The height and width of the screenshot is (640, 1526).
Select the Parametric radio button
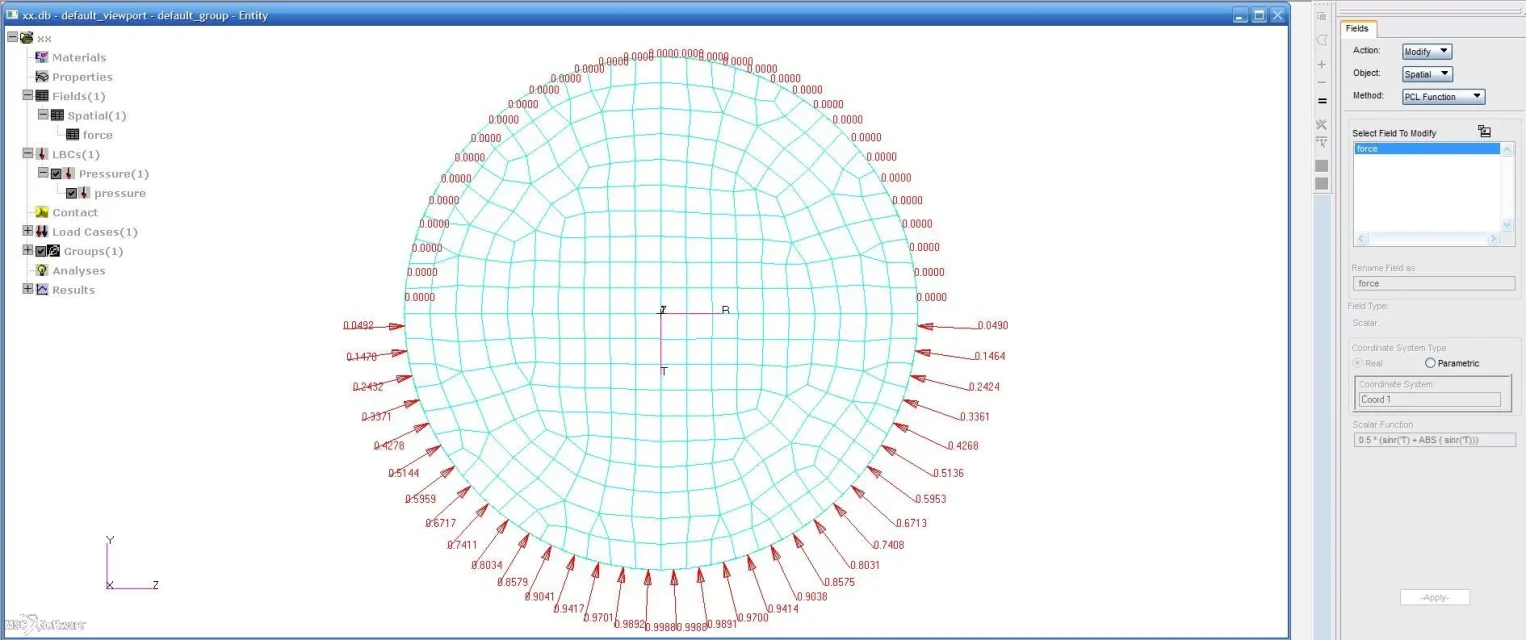tap(1430, 363)
